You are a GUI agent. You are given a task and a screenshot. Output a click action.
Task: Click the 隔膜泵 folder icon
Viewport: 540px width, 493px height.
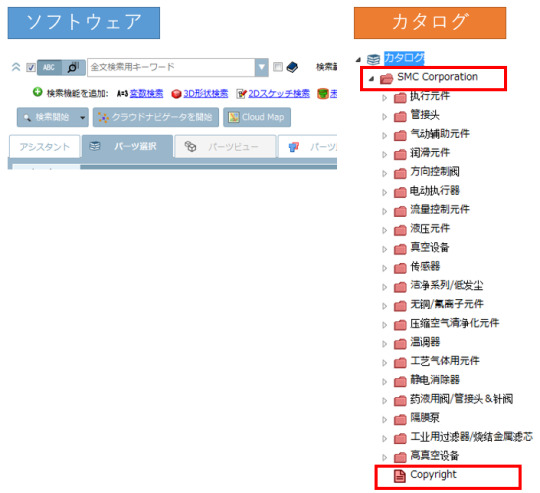click(x=400, y=420)
